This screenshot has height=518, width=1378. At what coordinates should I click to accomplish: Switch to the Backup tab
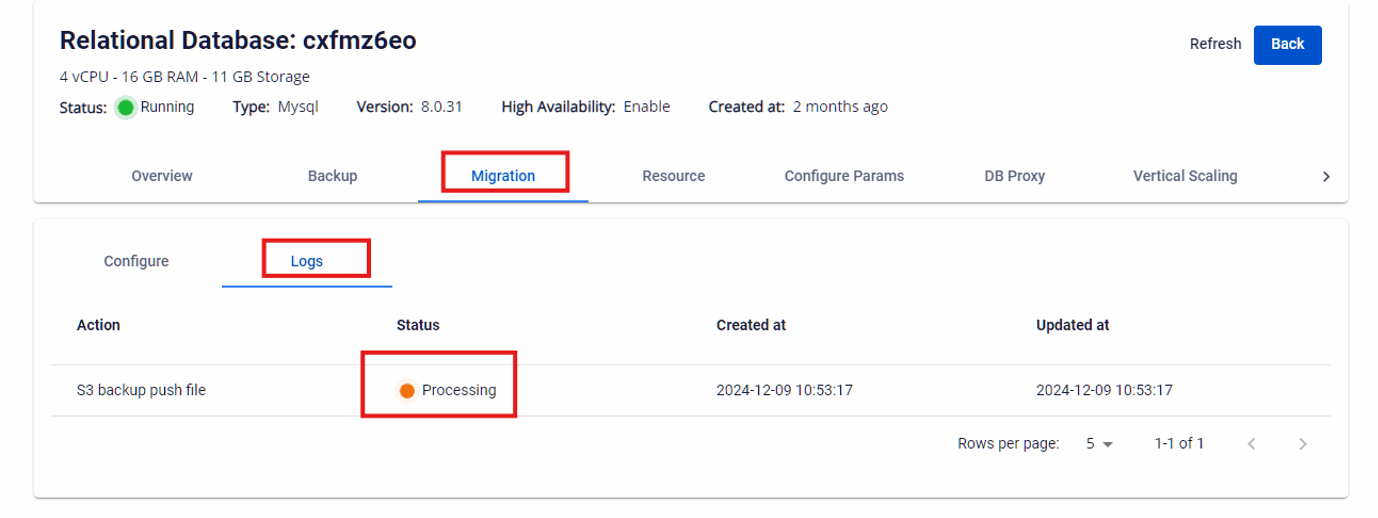point(332,176)
